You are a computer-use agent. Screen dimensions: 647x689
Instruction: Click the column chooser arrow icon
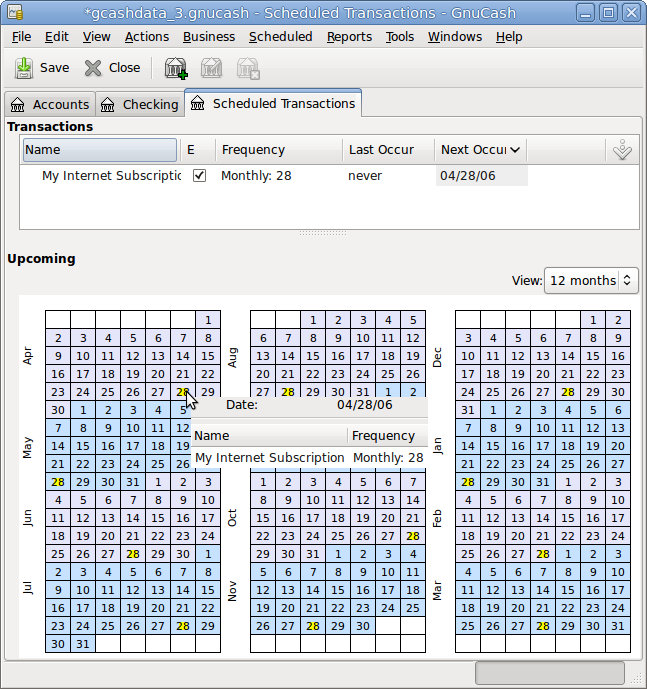[622, 150]
